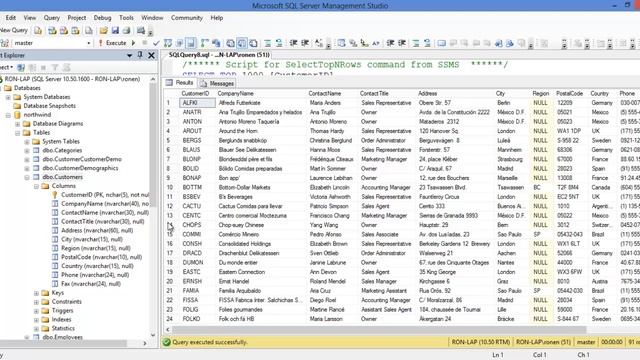Expand the System Tables folder
Viewport: 640px width, 360px height.
[x=27, y=142]
